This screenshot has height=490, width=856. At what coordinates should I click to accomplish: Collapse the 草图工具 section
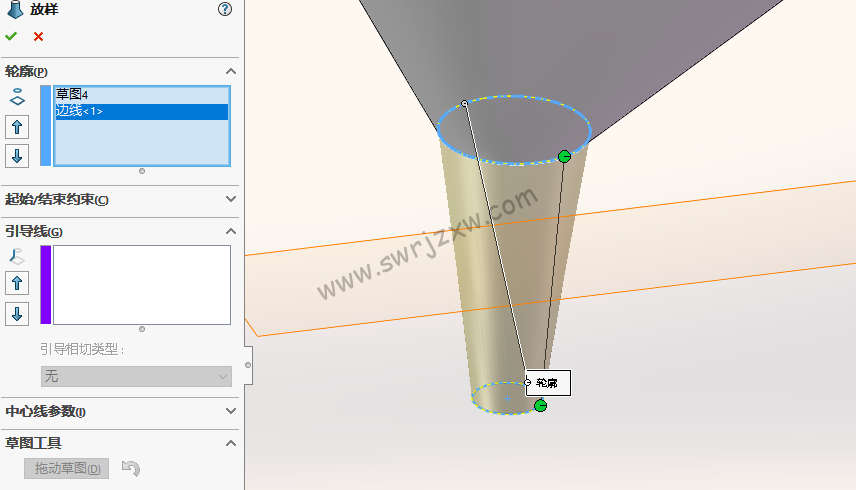click(x=231, y=443)
